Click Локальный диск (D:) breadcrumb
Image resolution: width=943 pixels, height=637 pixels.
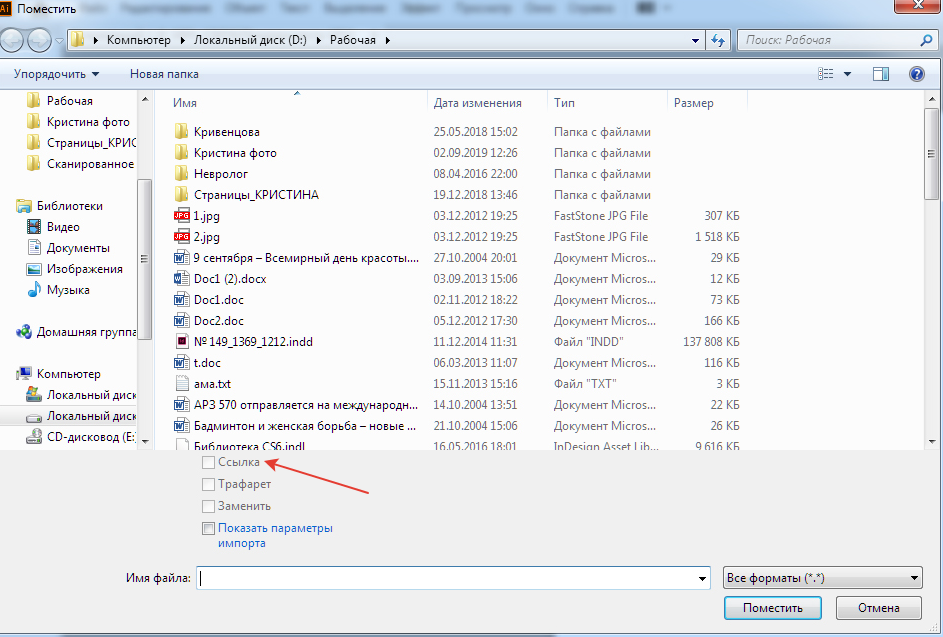(x=250, y=40)
